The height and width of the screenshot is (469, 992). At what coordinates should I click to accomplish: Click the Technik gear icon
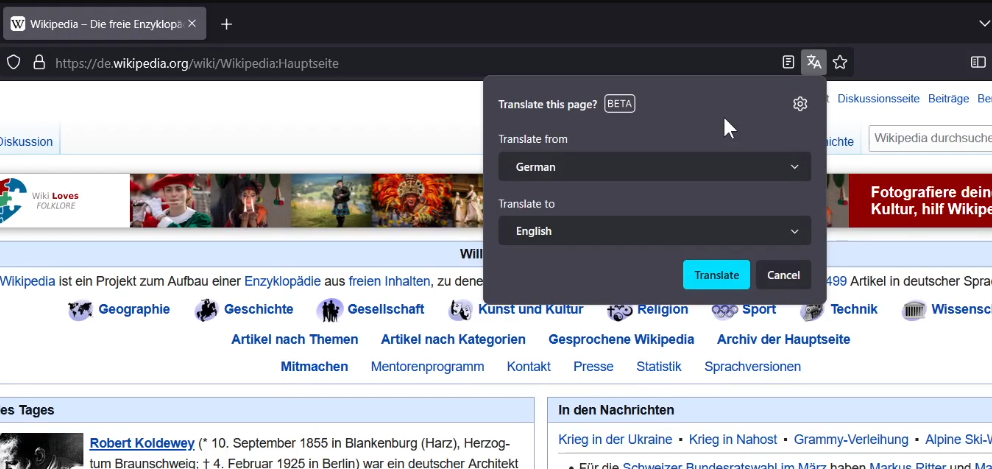point(812,310)
